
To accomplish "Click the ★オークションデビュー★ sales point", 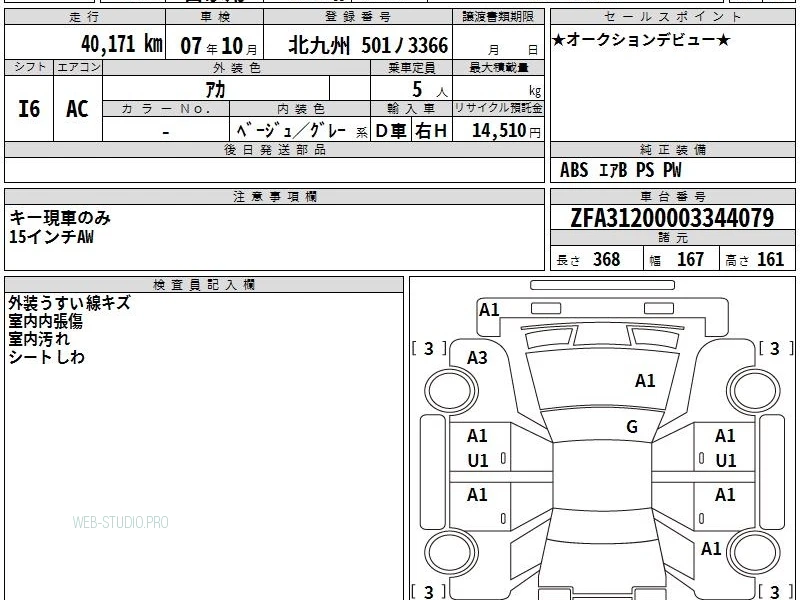I will coord(641,40).
